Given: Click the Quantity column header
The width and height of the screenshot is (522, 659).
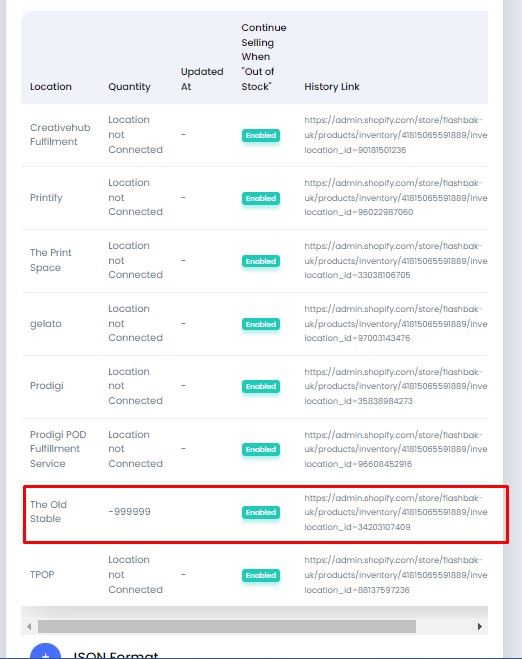Looking at the screenshot, I should point(129,87).
